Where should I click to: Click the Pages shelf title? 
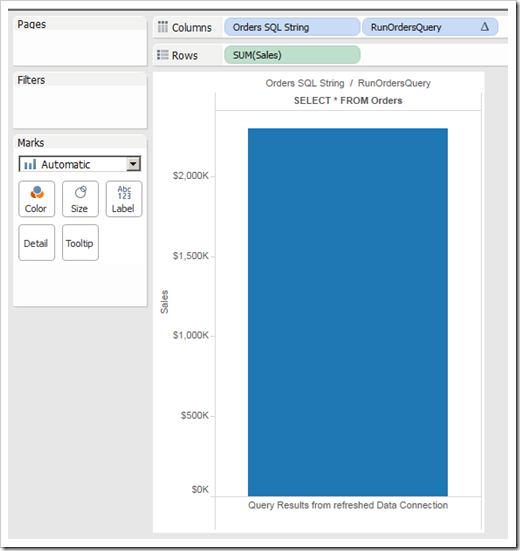coord(32,24)
